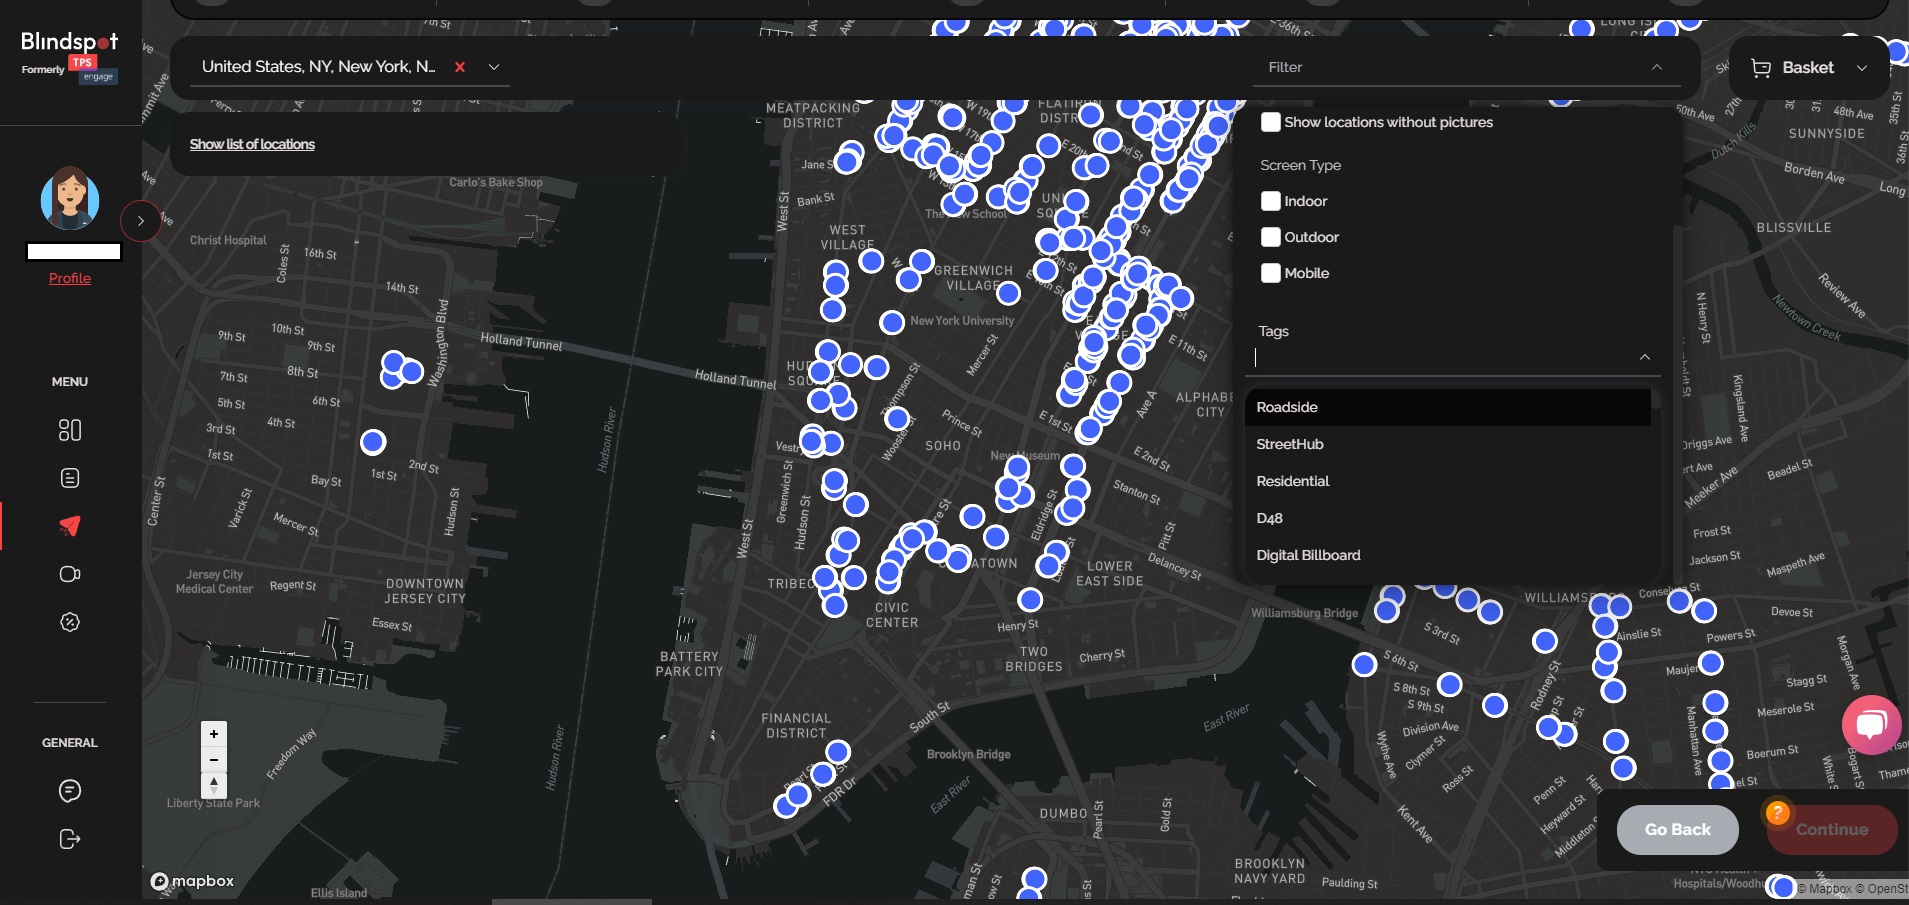Screen dimensions: 1909x905
Task: Click the logout icon in sidebar
Action: (x=70, y=839)
